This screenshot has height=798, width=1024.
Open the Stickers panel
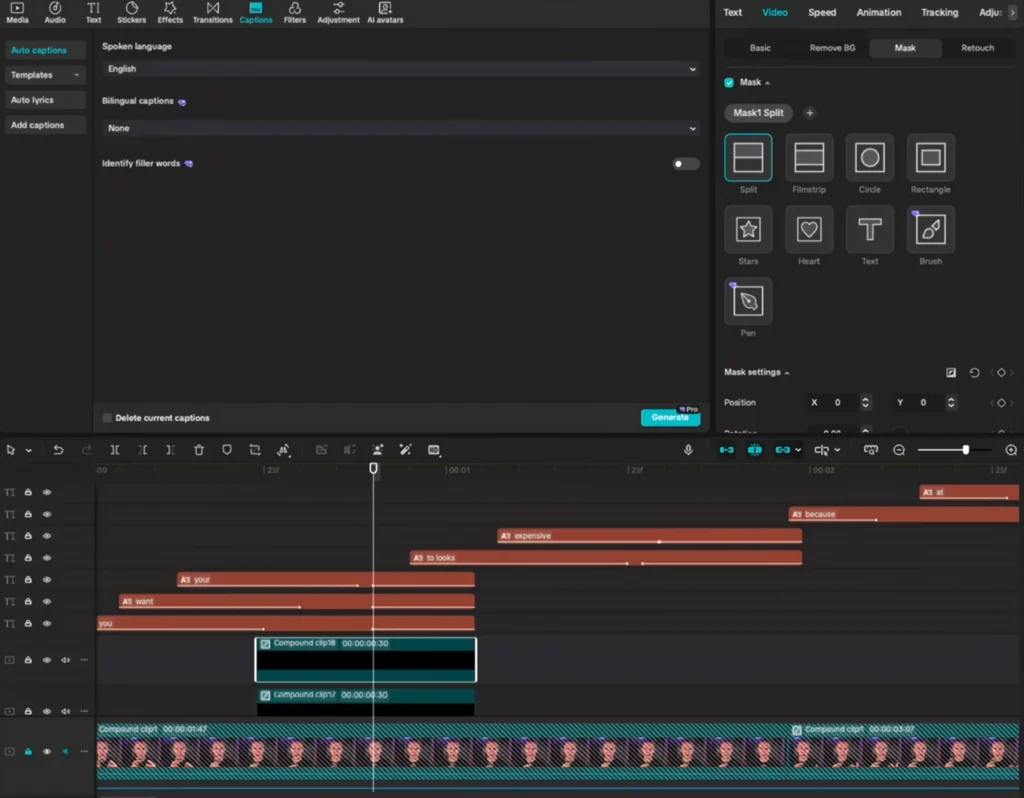131,13
